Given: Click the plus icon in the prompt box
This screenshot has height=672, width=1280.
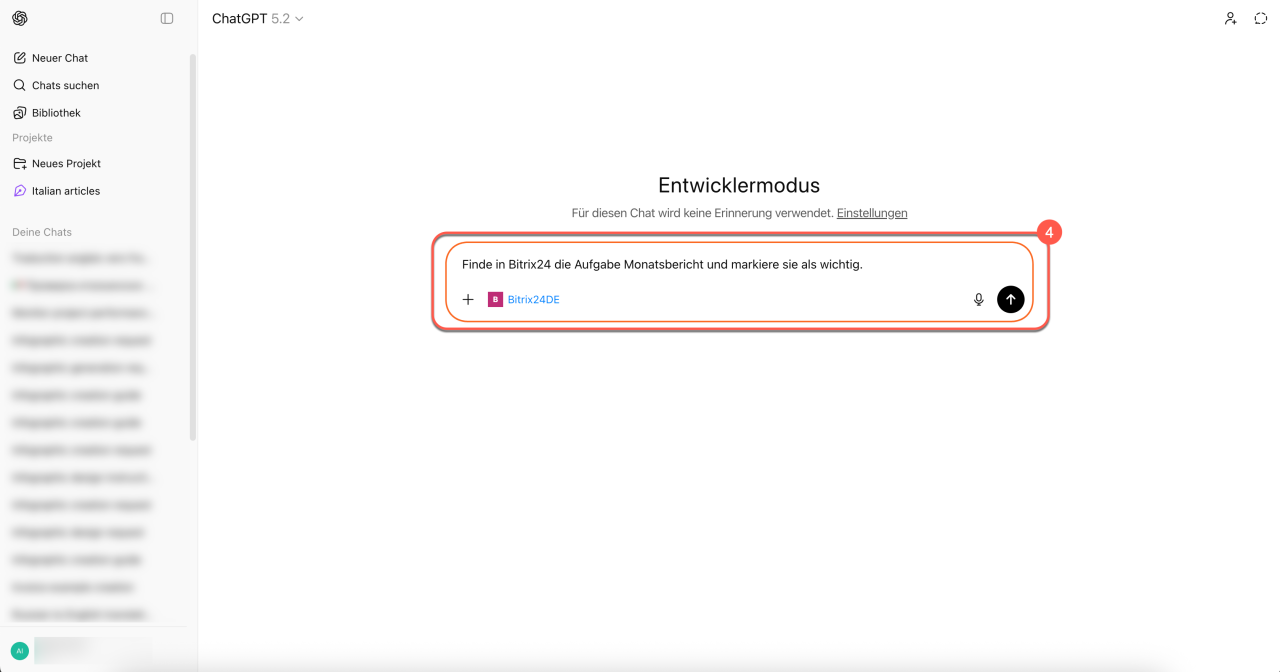Looking at the screenshot, I should [x=468, y=299].
